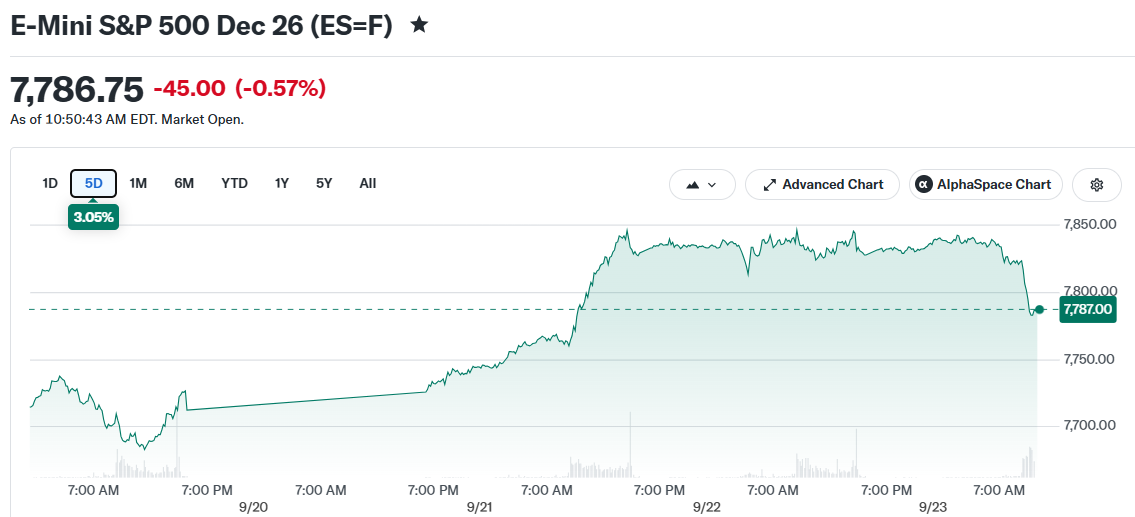Screen dimensions: 1135x517
Task: Select the 5D time range
Action: (93, 184)
